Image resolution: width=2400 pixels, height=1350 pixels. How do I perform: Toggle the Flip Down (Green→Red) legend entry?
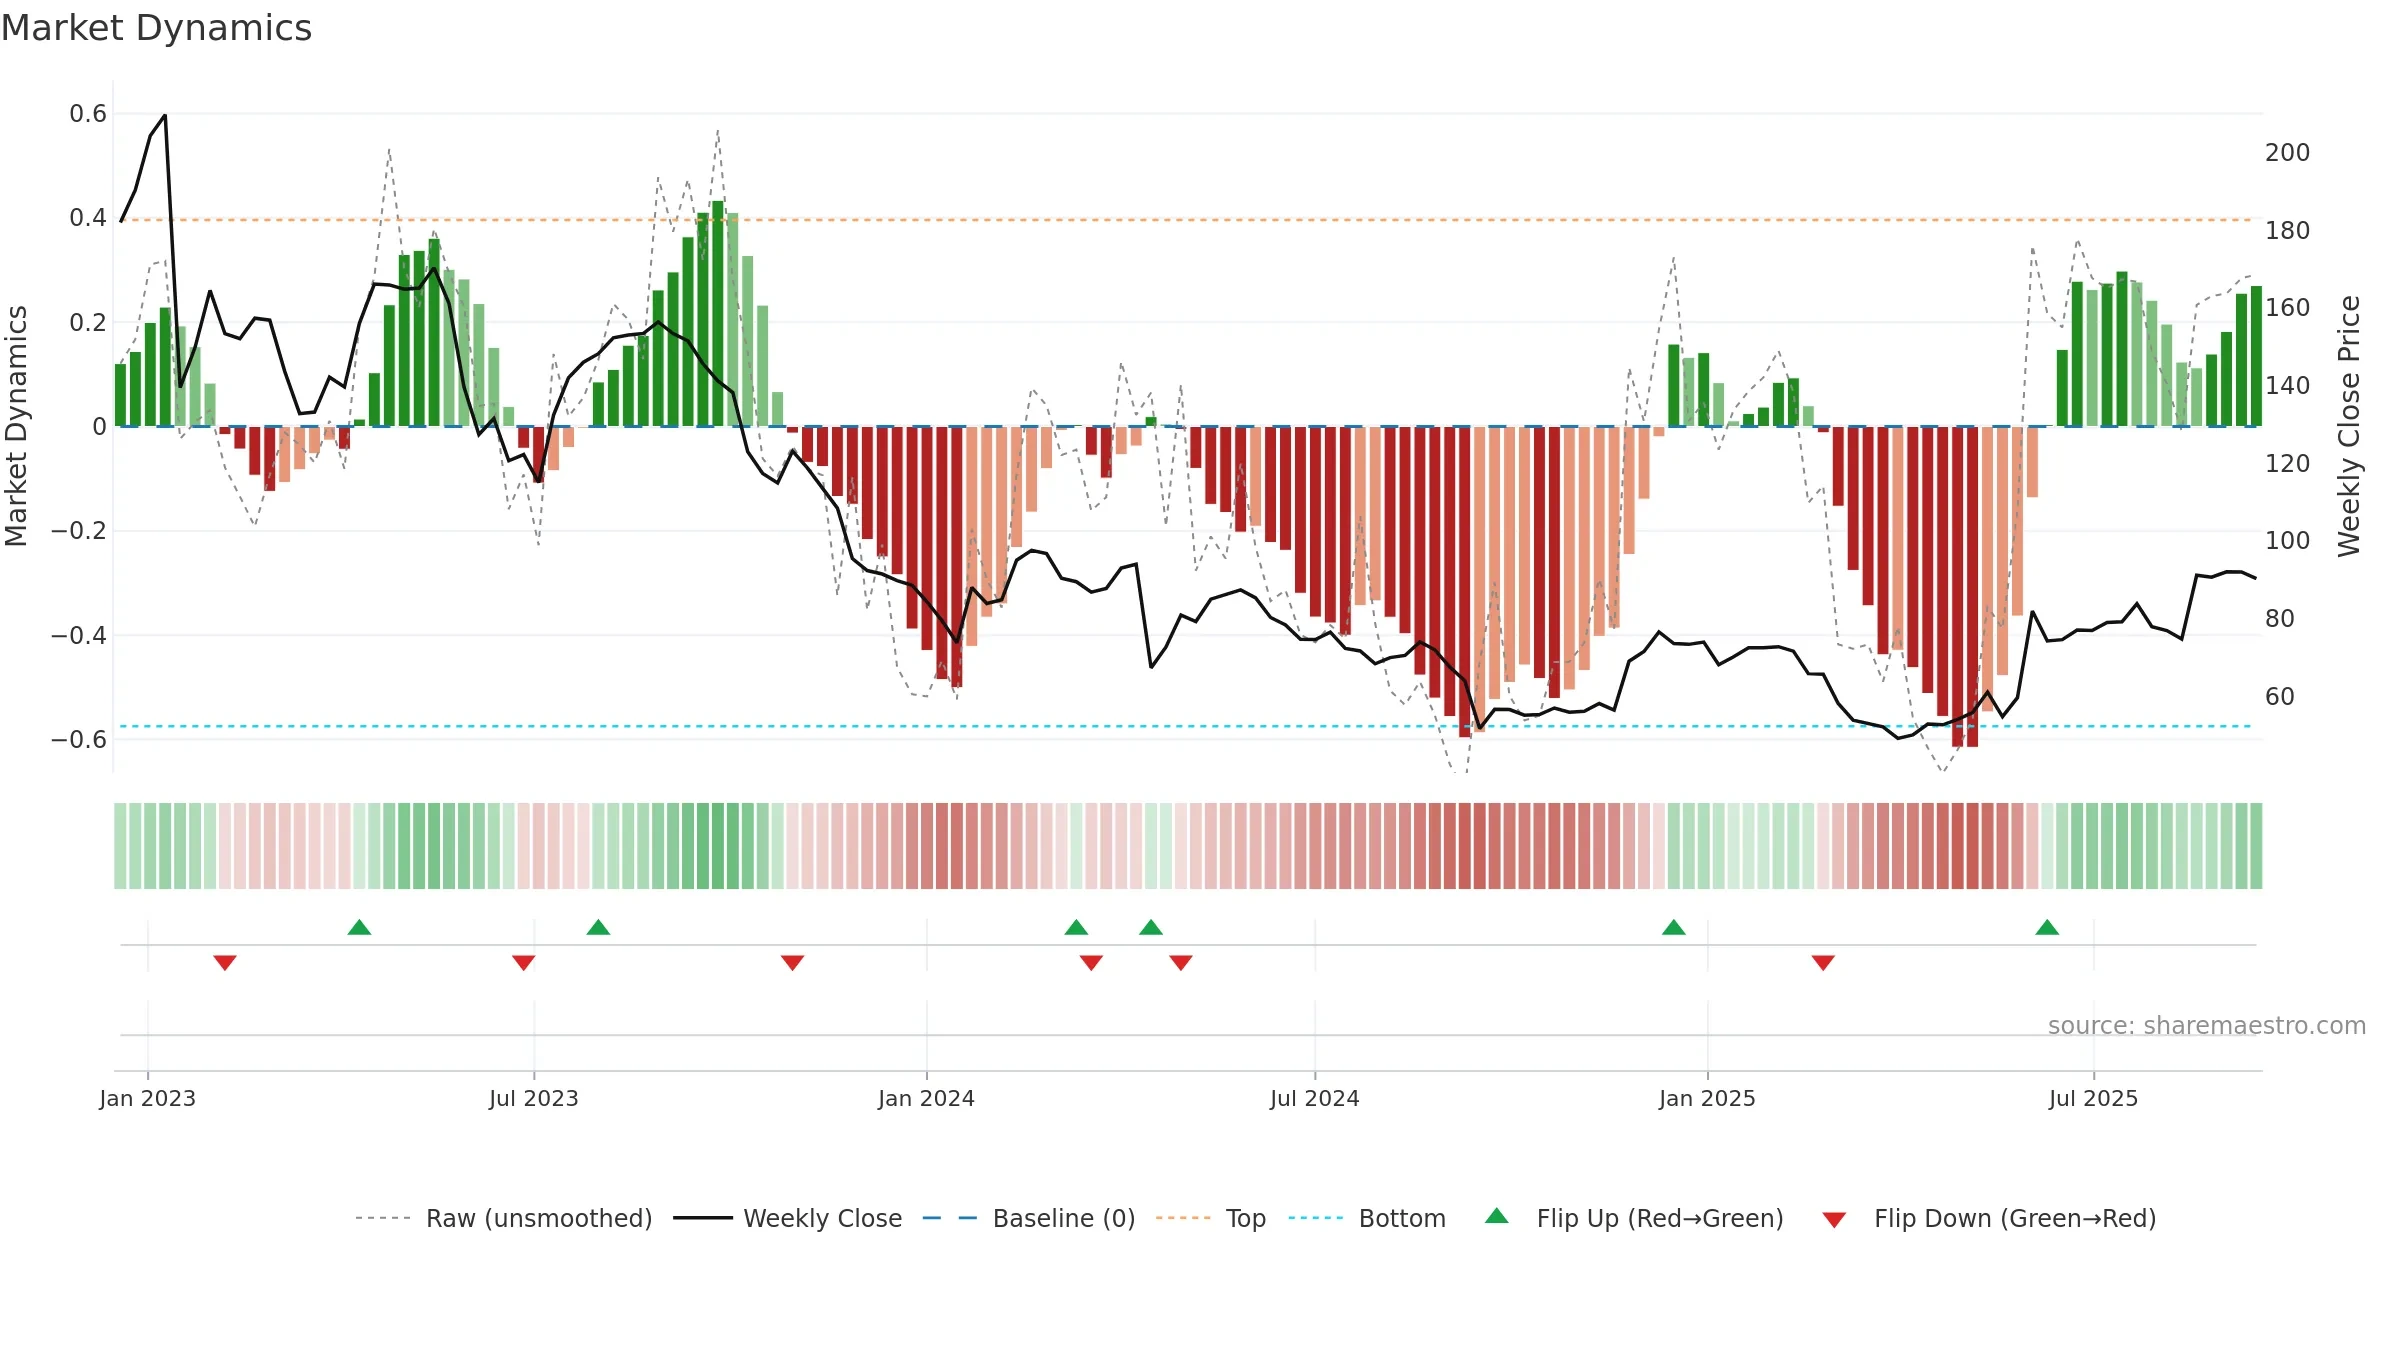(x=1989, y=1218)
